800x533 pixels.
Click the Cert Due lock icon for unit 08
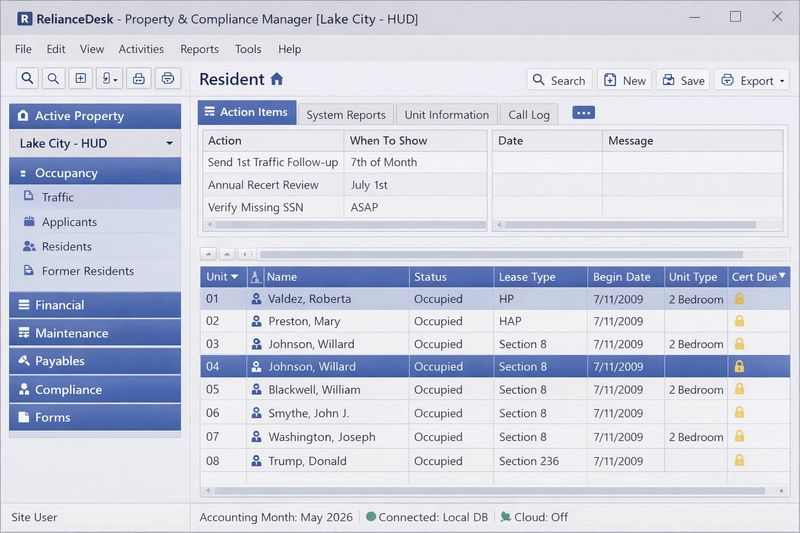739,461
